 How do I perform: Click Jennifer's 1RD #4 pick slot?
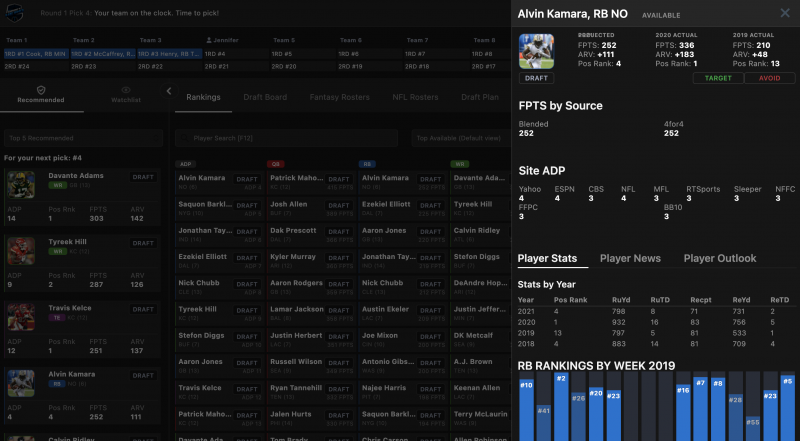click(x=236, y=54)
